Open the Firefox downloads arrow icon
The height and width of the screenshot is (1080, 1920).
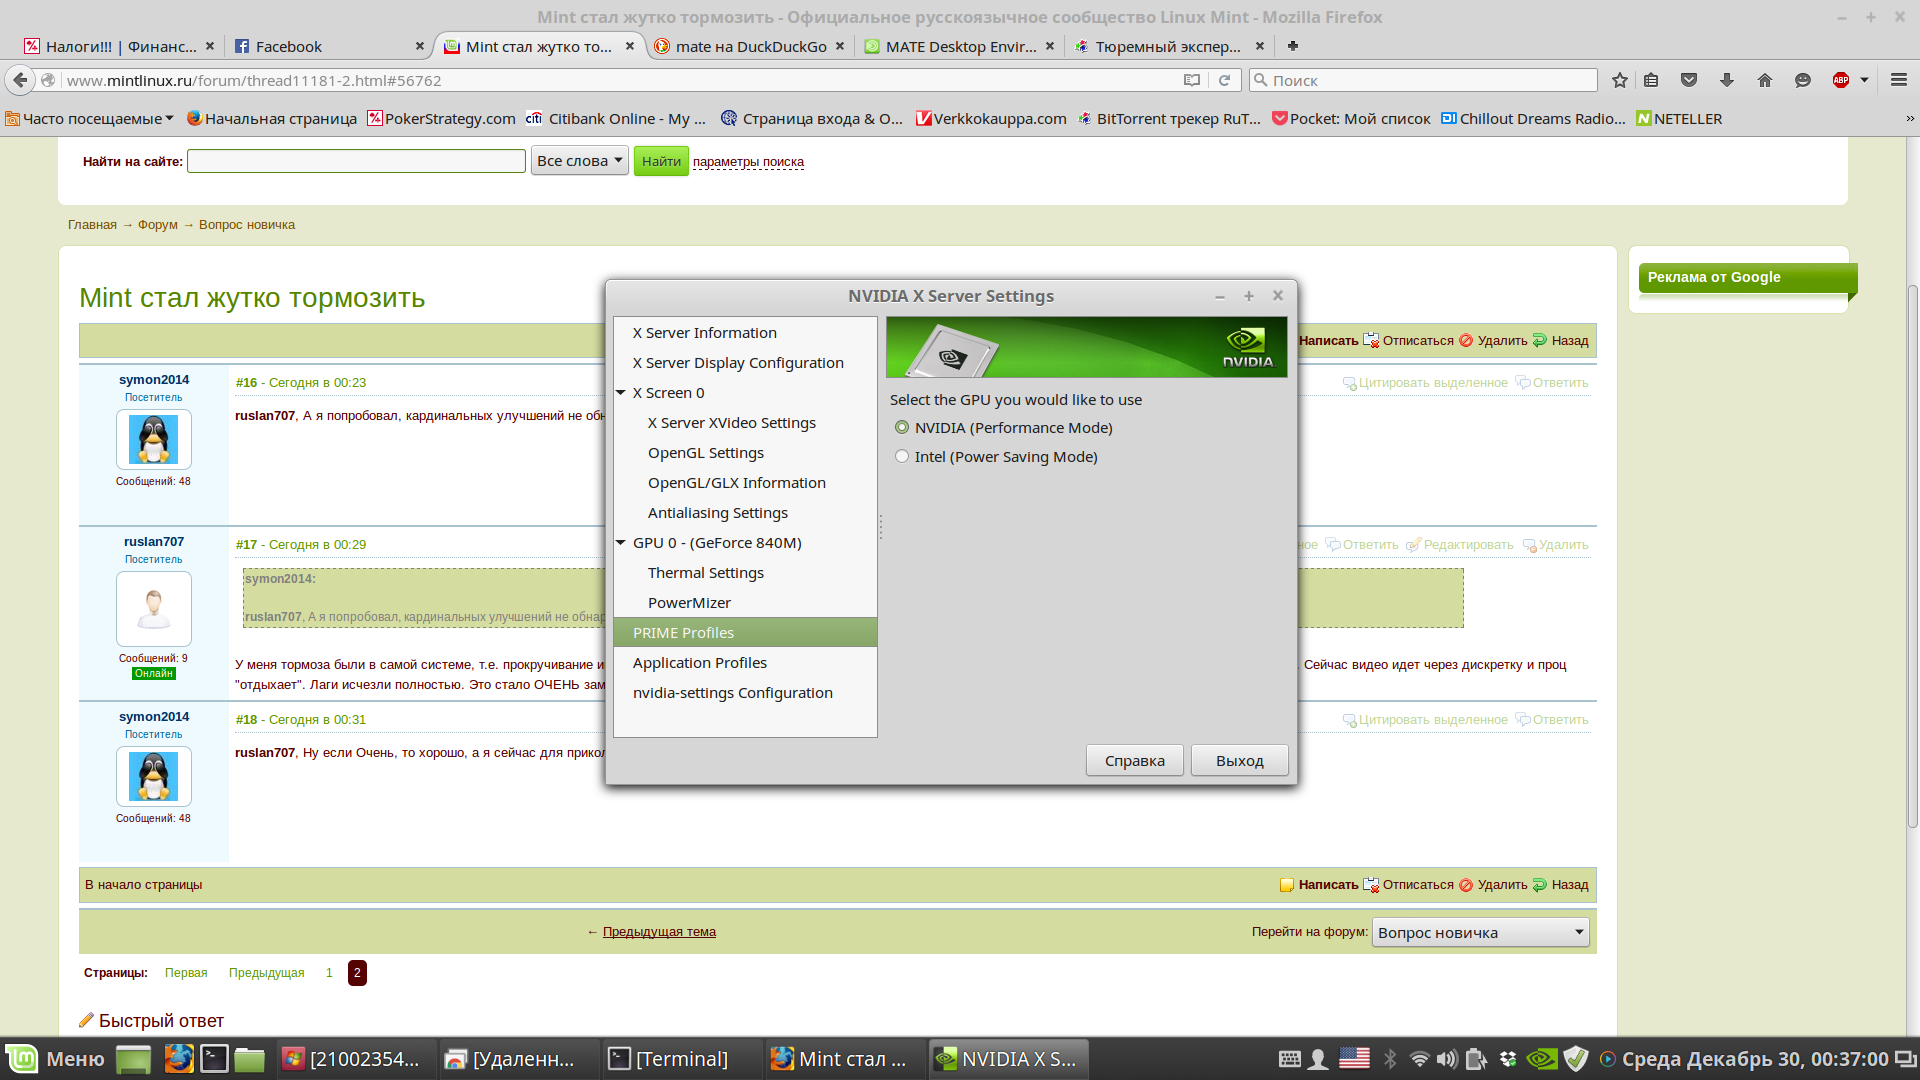click(1727, 80)
